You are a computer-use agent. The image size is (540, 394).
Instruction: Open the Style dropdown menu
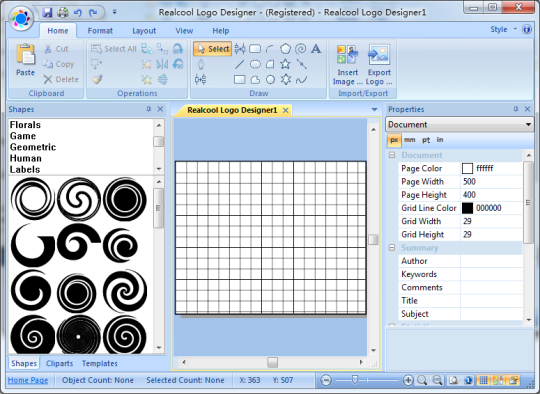coord(503,29)
